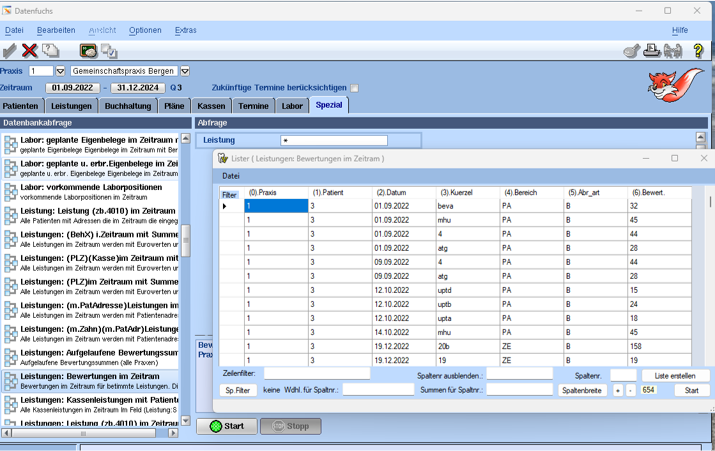Open the Optionen menu
The width and height of the screenshot is (715, 451).
click(145, 30)
